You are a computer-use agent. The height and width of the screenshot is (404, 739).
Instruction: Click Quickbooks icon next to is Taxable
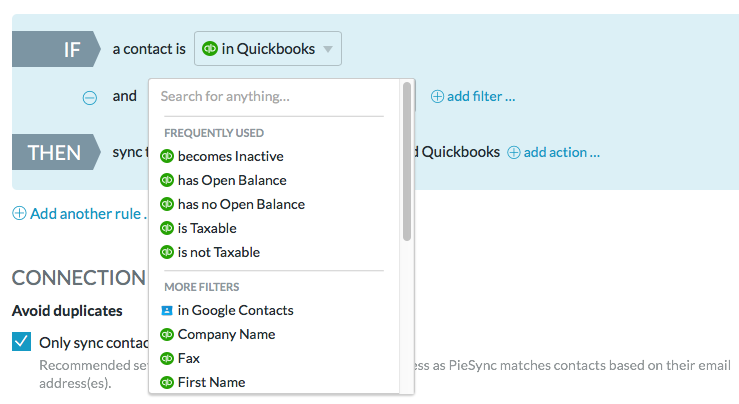pos(167,228)
